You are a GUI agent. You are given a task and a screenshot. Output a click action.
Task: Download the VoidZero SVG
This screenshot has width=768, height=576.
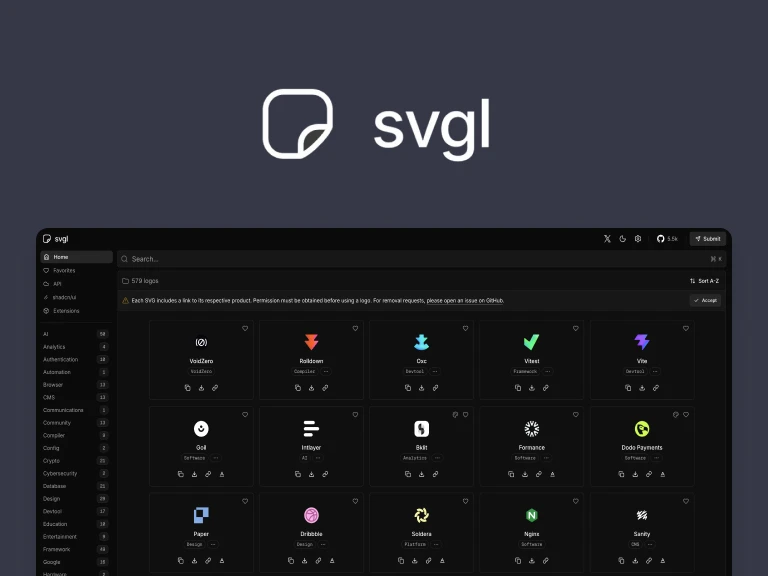point(201,387)
